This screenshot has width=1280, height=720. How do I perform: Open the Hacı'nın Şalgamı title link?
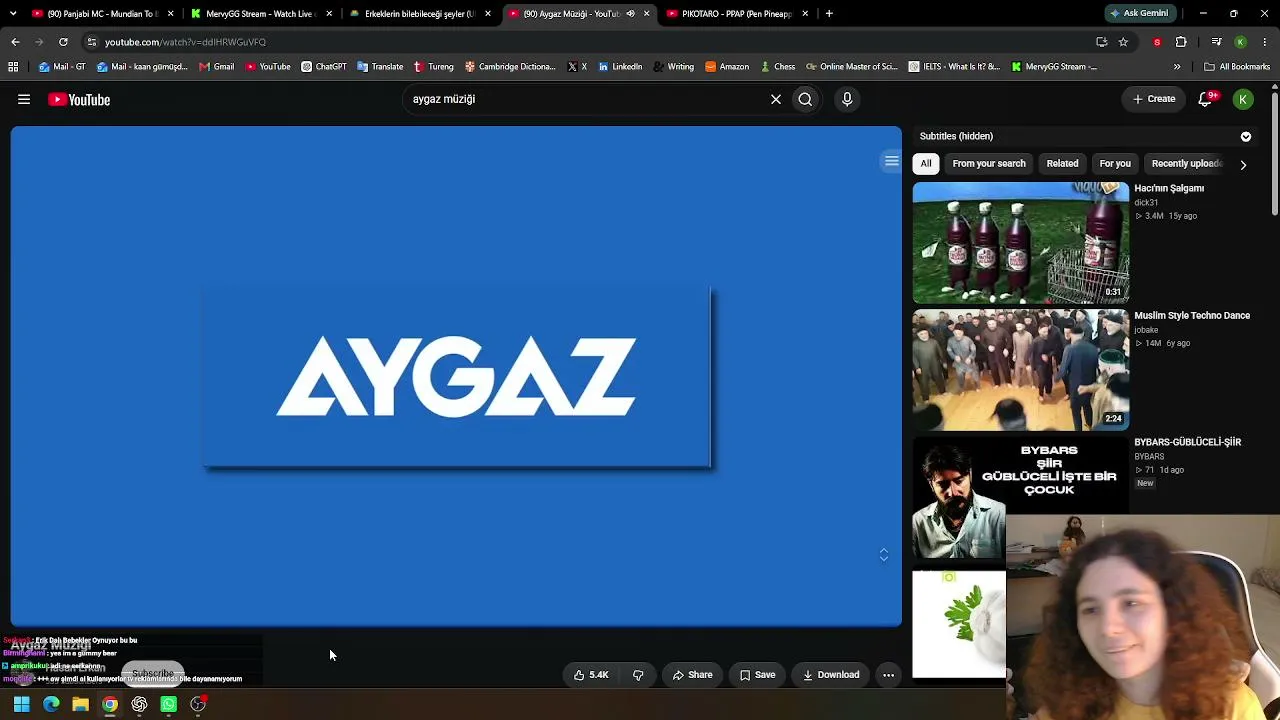pos(1169,188)
